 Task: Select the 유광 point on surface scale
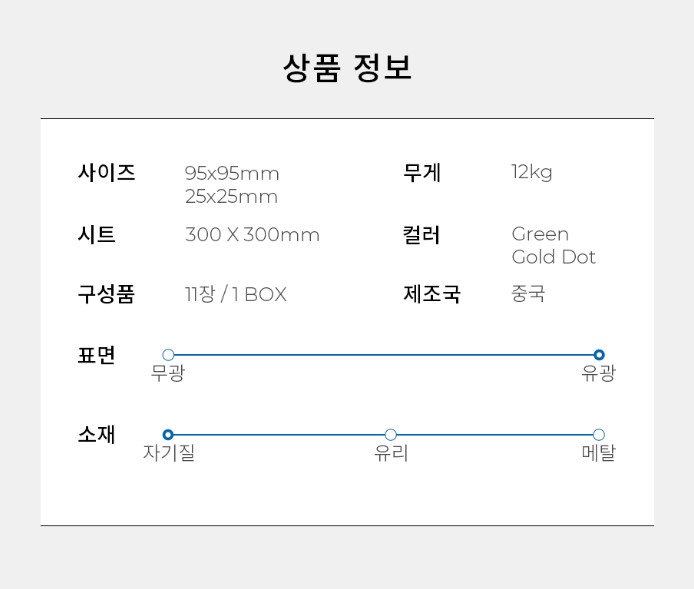599,355
